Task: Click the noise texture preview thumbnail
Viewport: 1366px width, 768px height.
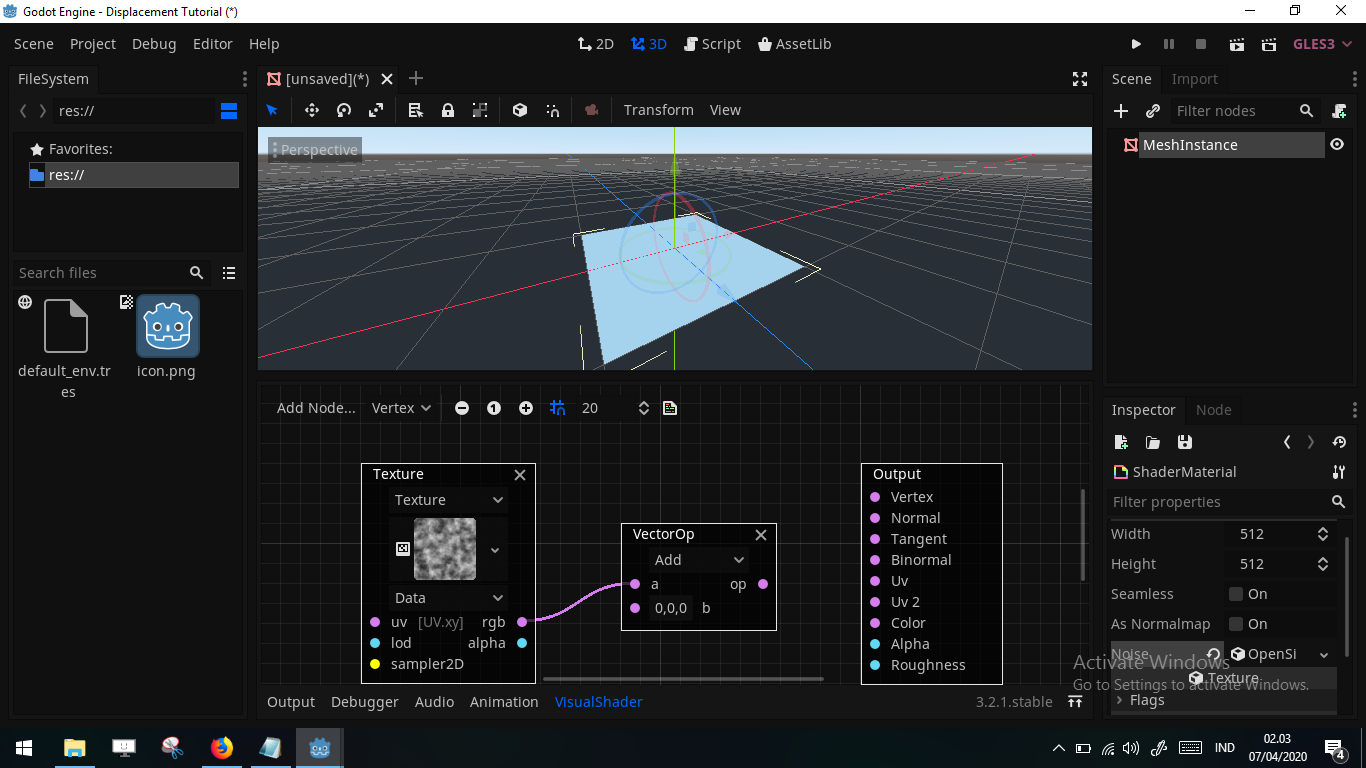Action: [444, 548]
